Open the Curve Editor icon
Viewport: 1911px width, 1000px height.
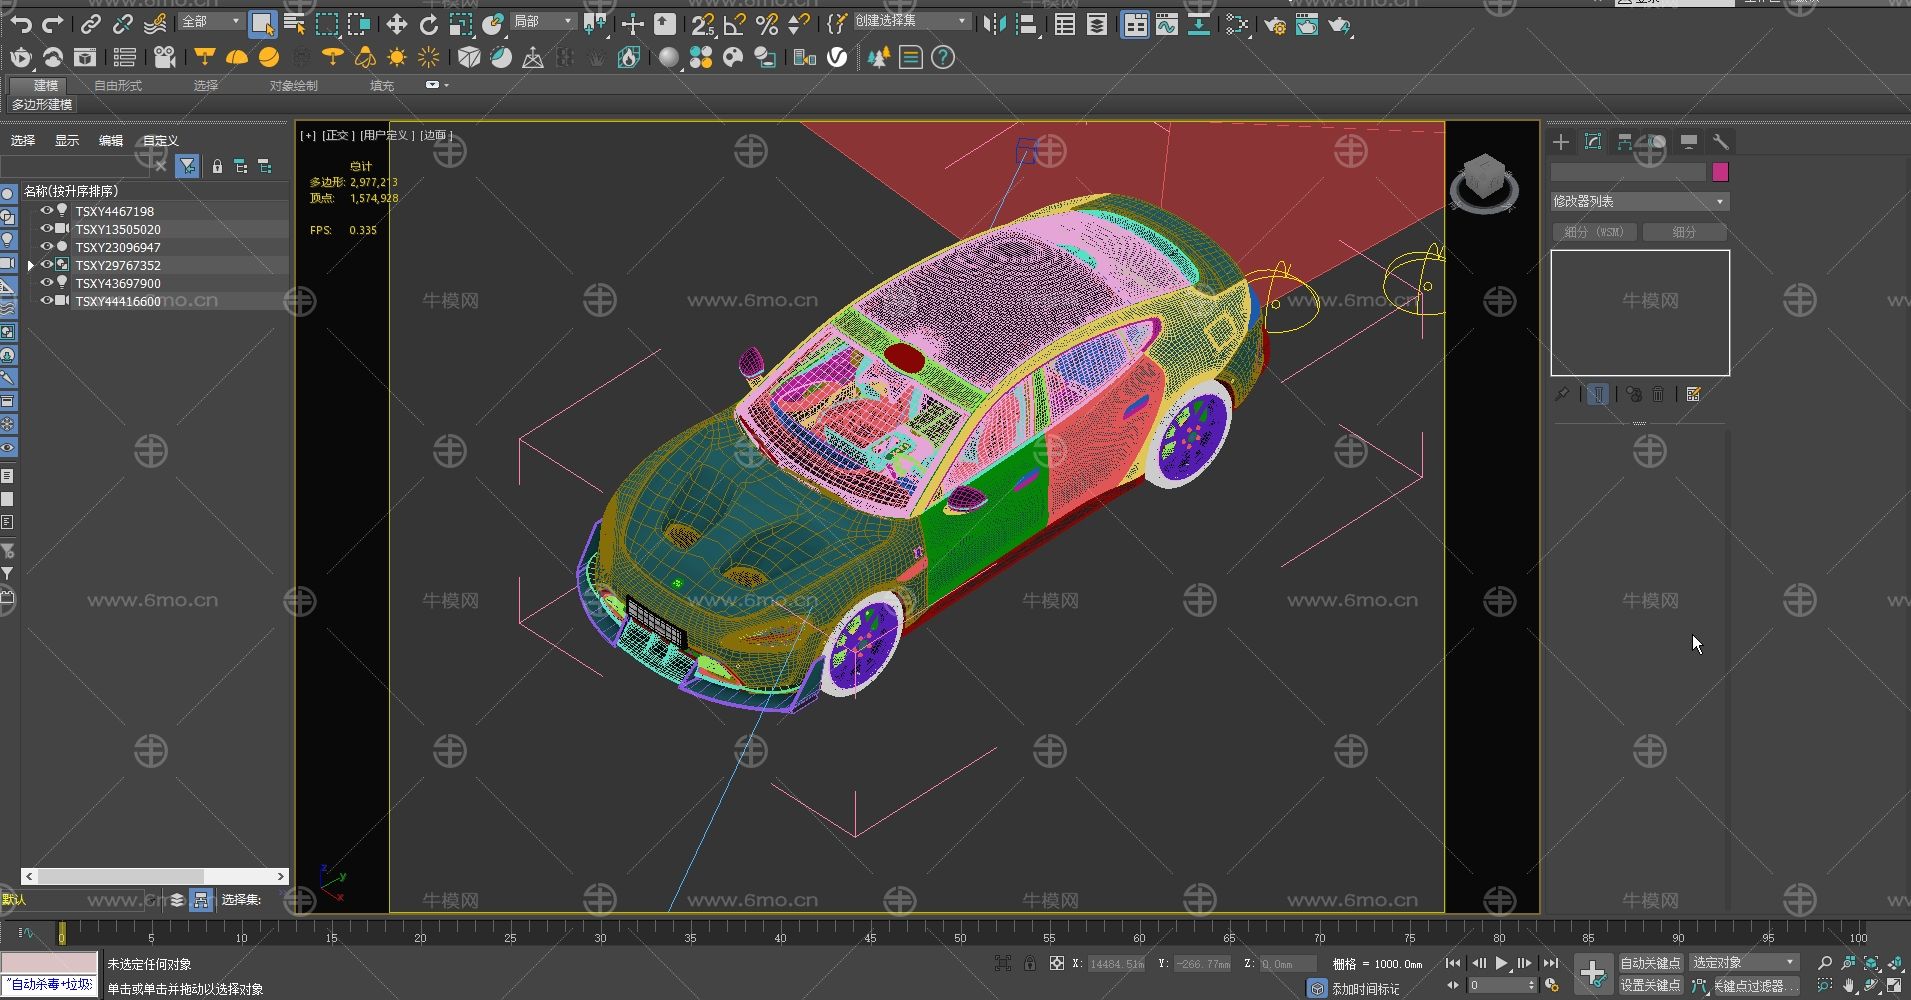pos(1167,25)
